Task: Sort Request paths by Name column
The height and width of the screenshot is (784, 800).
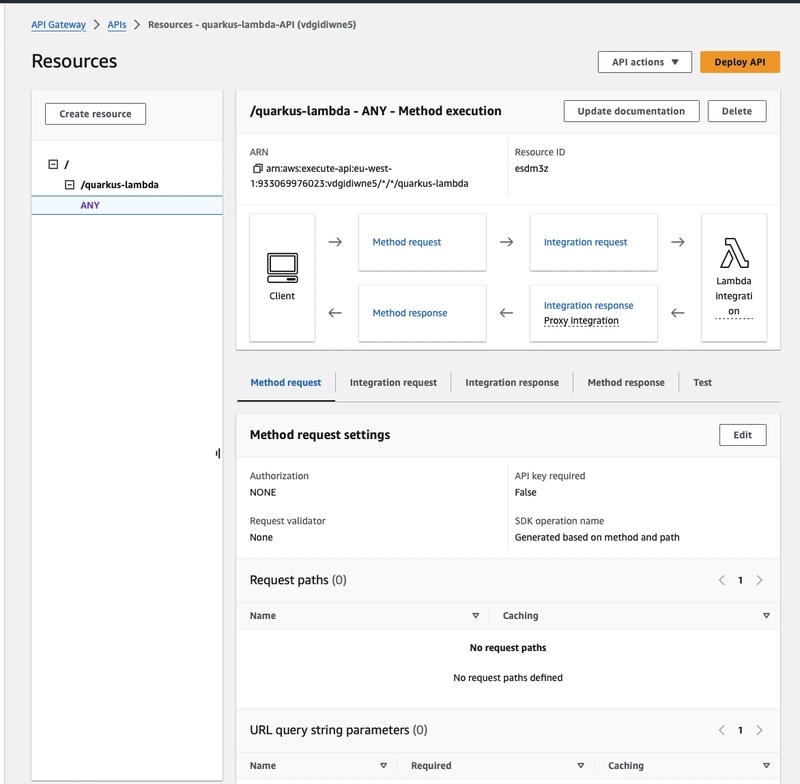Action: point(476,616)
